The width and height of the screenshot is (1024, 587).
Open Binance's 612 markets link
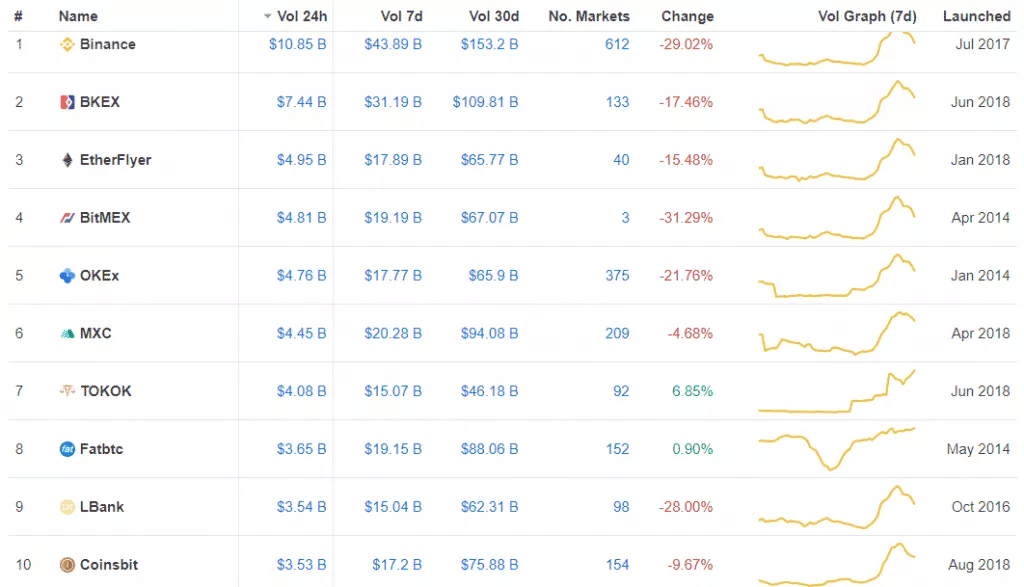point(617,45)
